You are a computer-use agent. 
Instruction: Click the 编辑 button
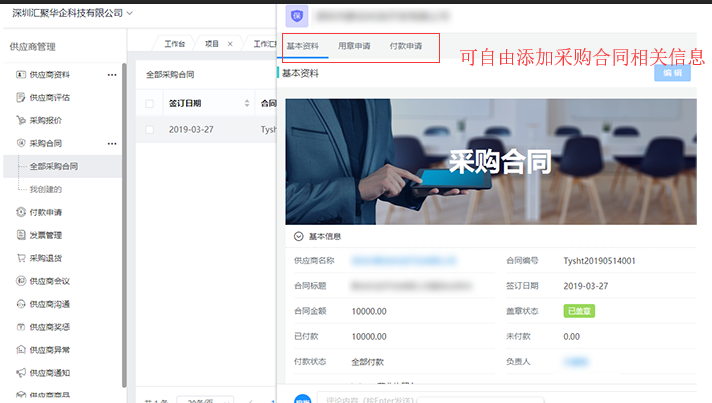pos(672,73)
